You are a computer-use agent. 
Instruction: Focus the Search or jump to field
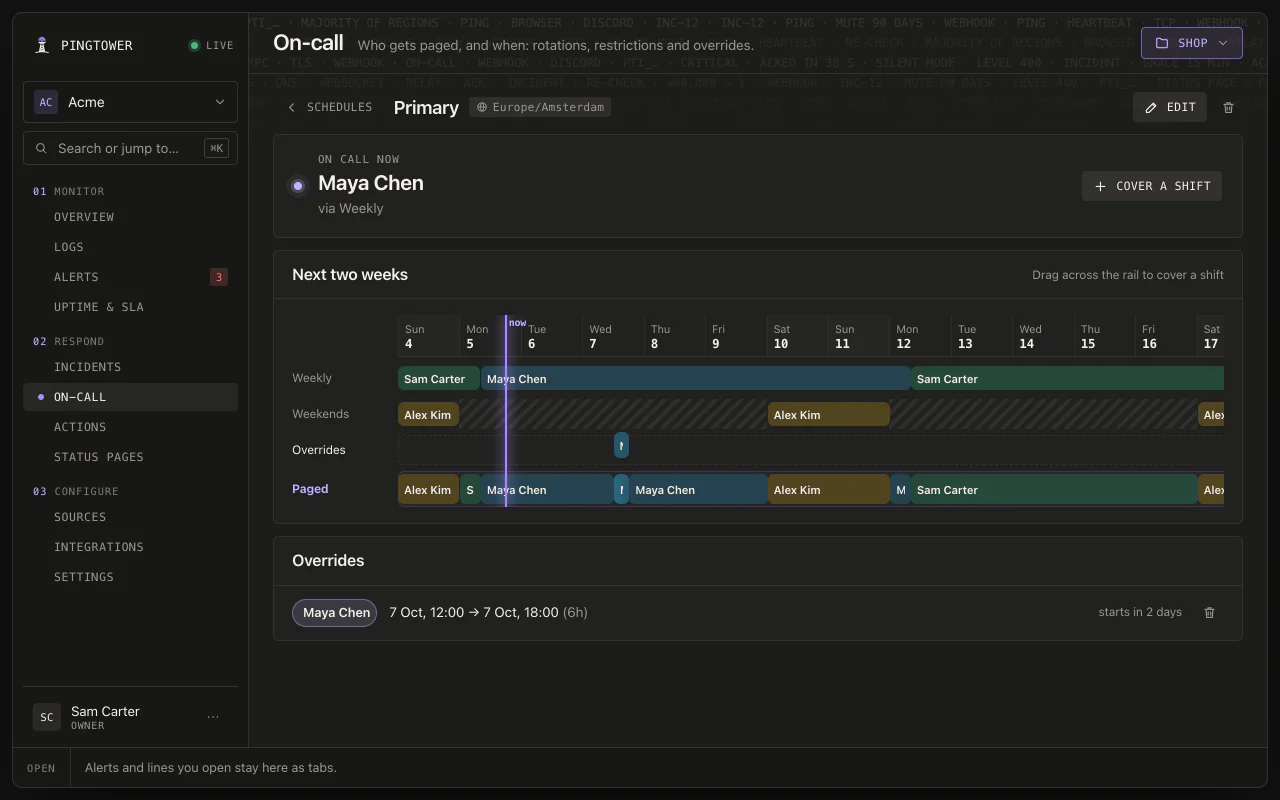pos(130,148)
